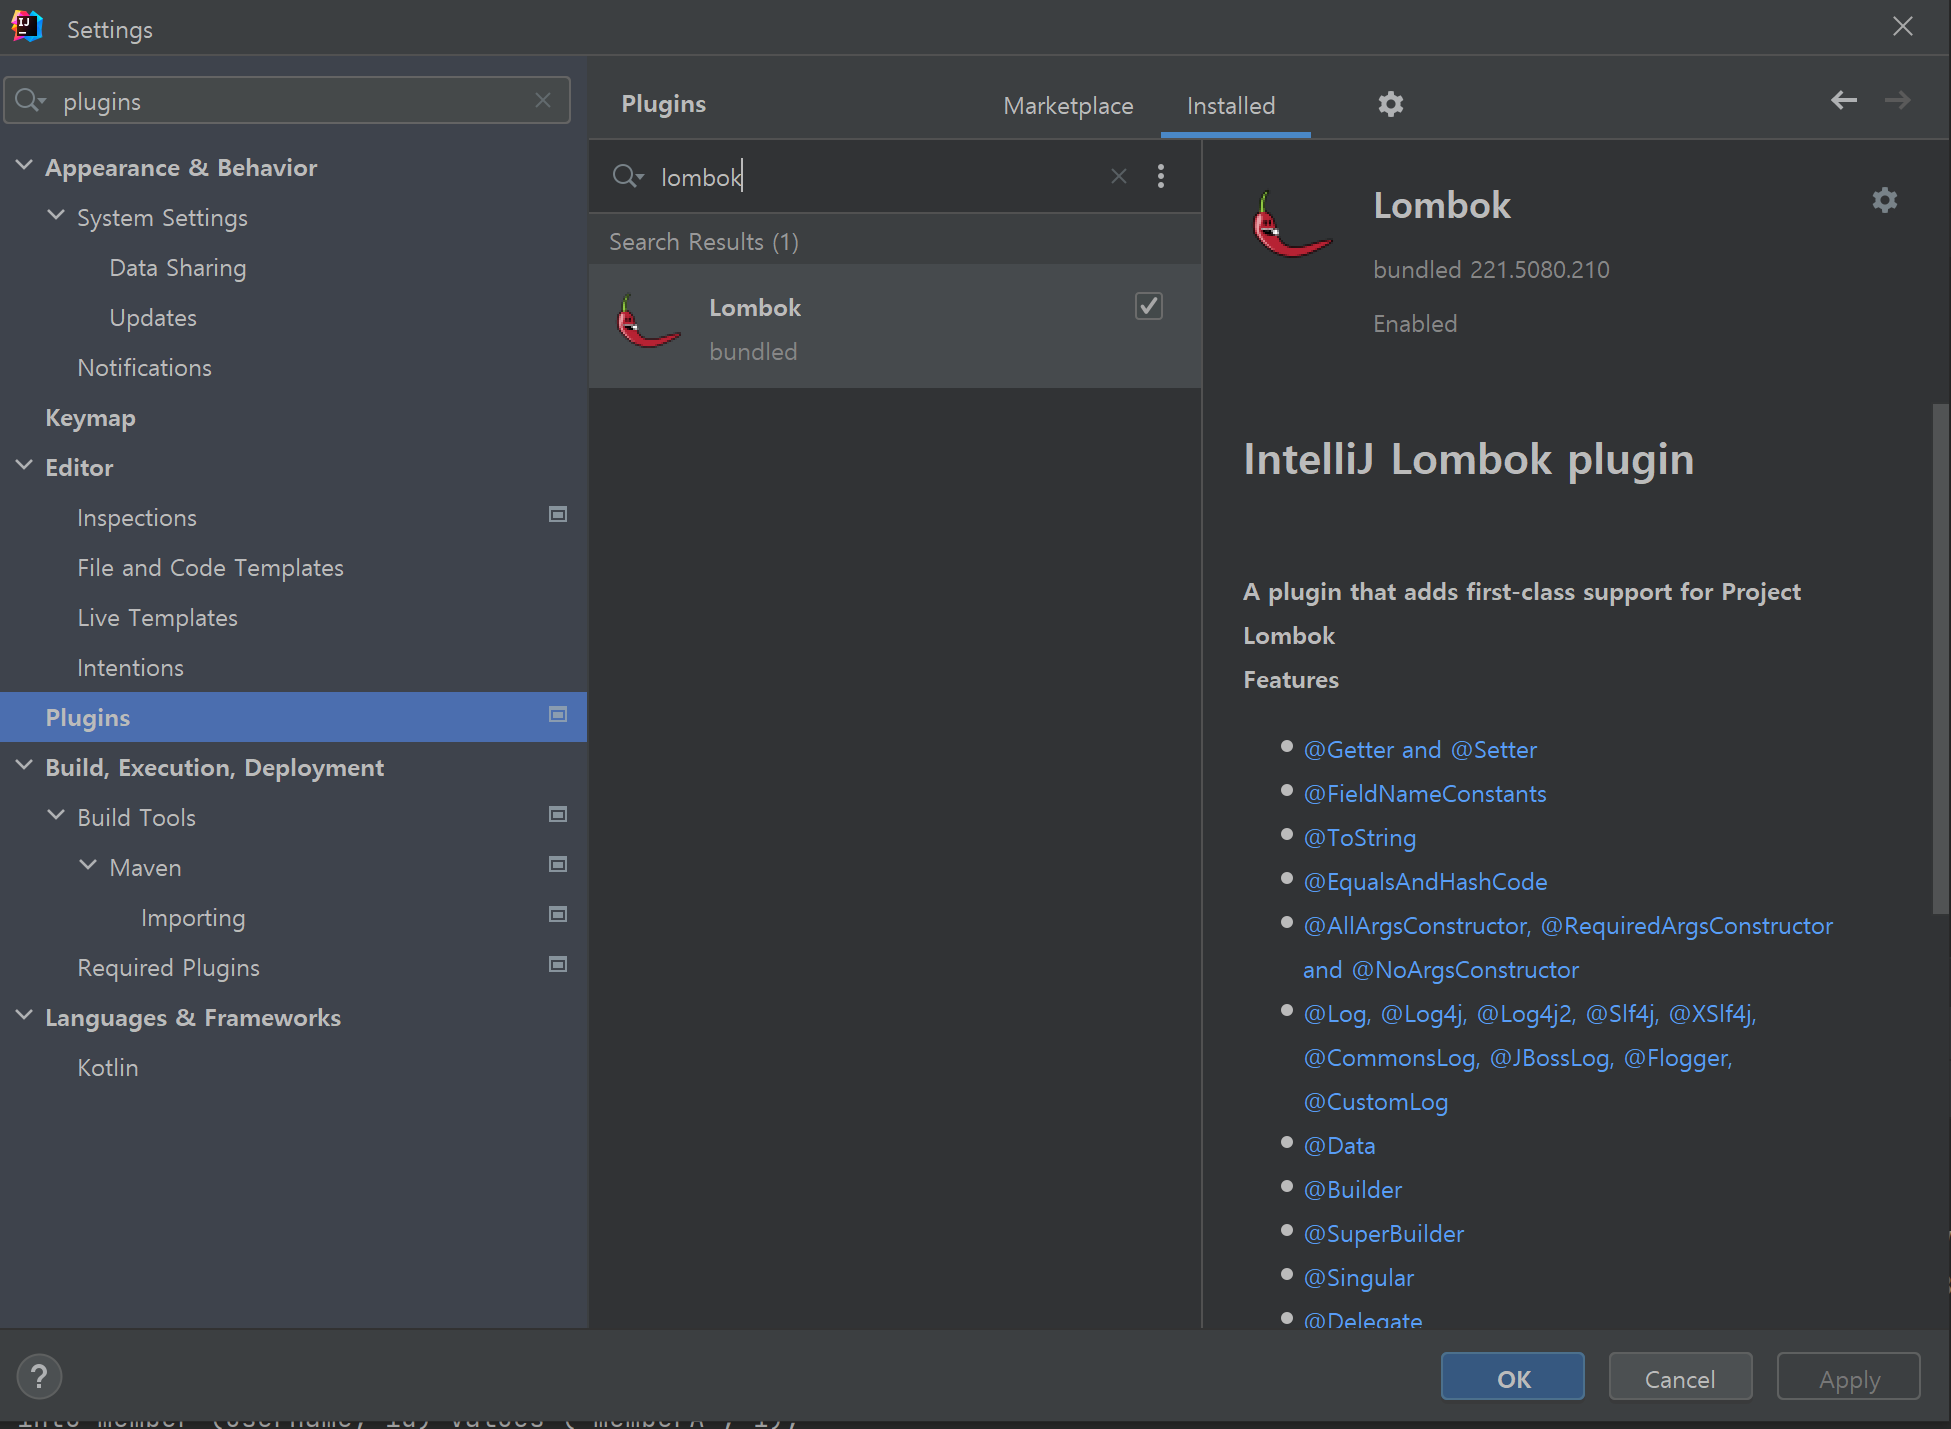Select the Lombok search result row
1951x1429 pixels.
895,326
